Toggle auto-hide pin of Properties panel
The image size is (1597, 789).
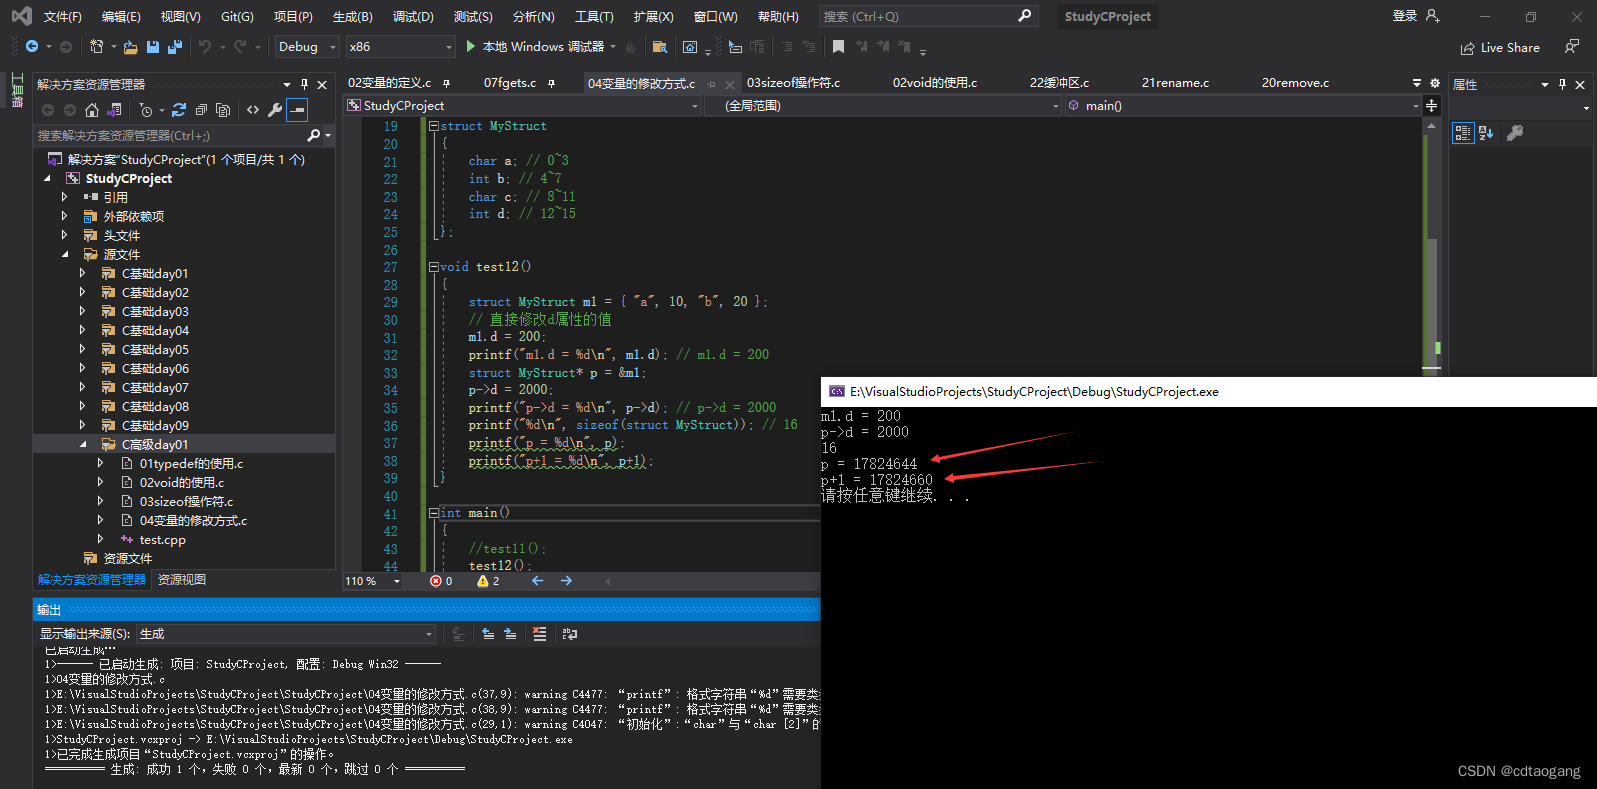click(1562, 85)
